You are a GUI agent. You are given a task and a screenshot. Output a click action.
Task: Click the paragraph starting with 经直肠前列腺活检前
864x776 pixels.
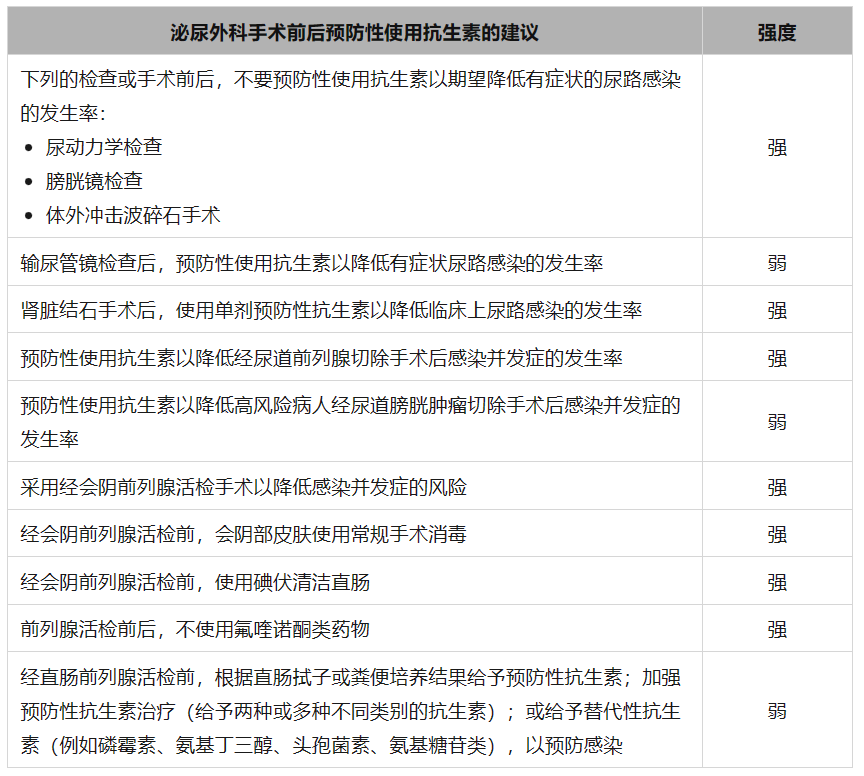pyautogui.click(x=350, y=711)
